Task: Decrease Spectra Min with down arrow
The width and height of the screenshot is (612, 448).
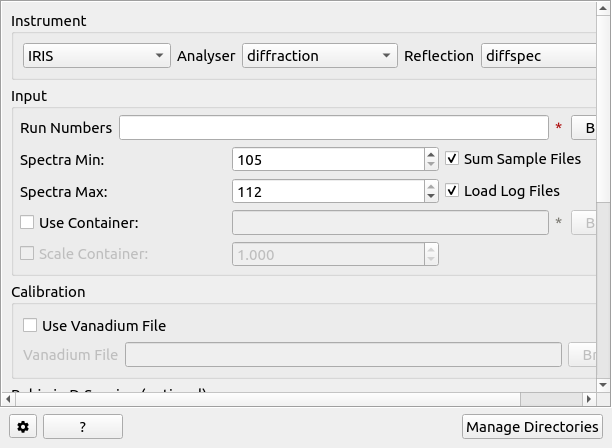Action: [431, 164]
